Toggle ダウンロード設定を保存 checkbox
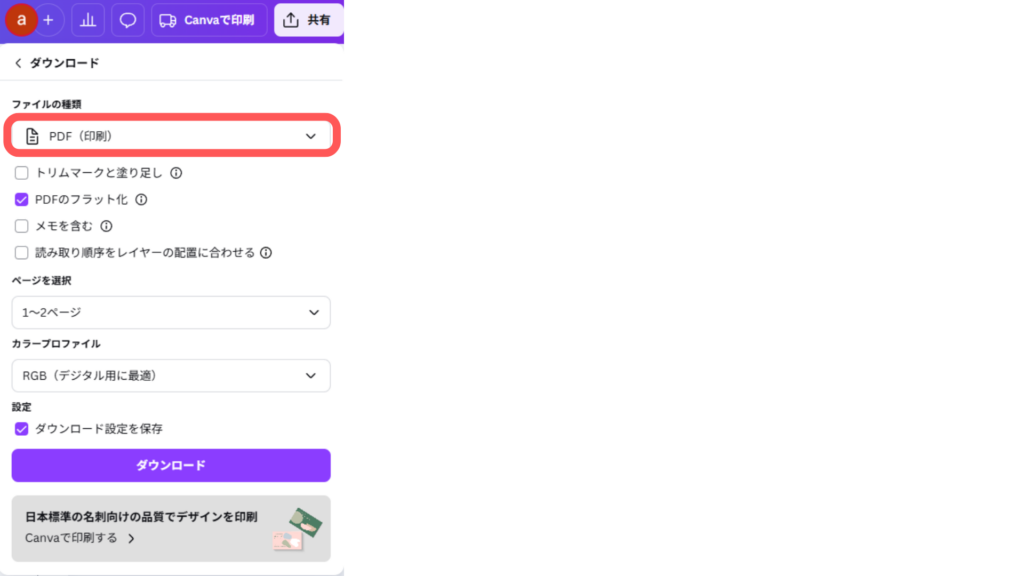1024x576 pixels. 22,429
